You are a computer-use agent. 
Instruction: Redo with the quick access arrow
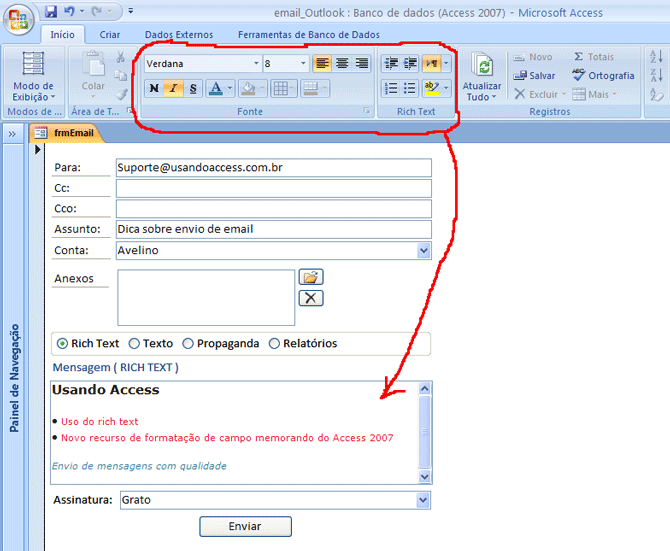click(x=97, y=12)
